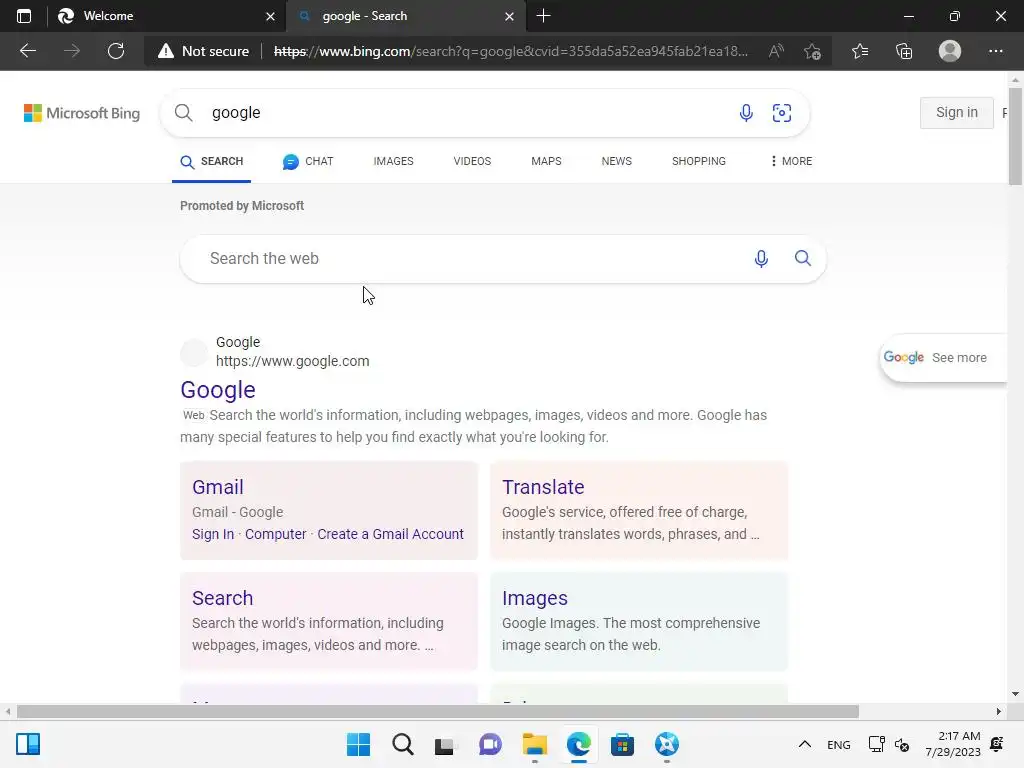Open the Windows Start menu

pos(358,744)
